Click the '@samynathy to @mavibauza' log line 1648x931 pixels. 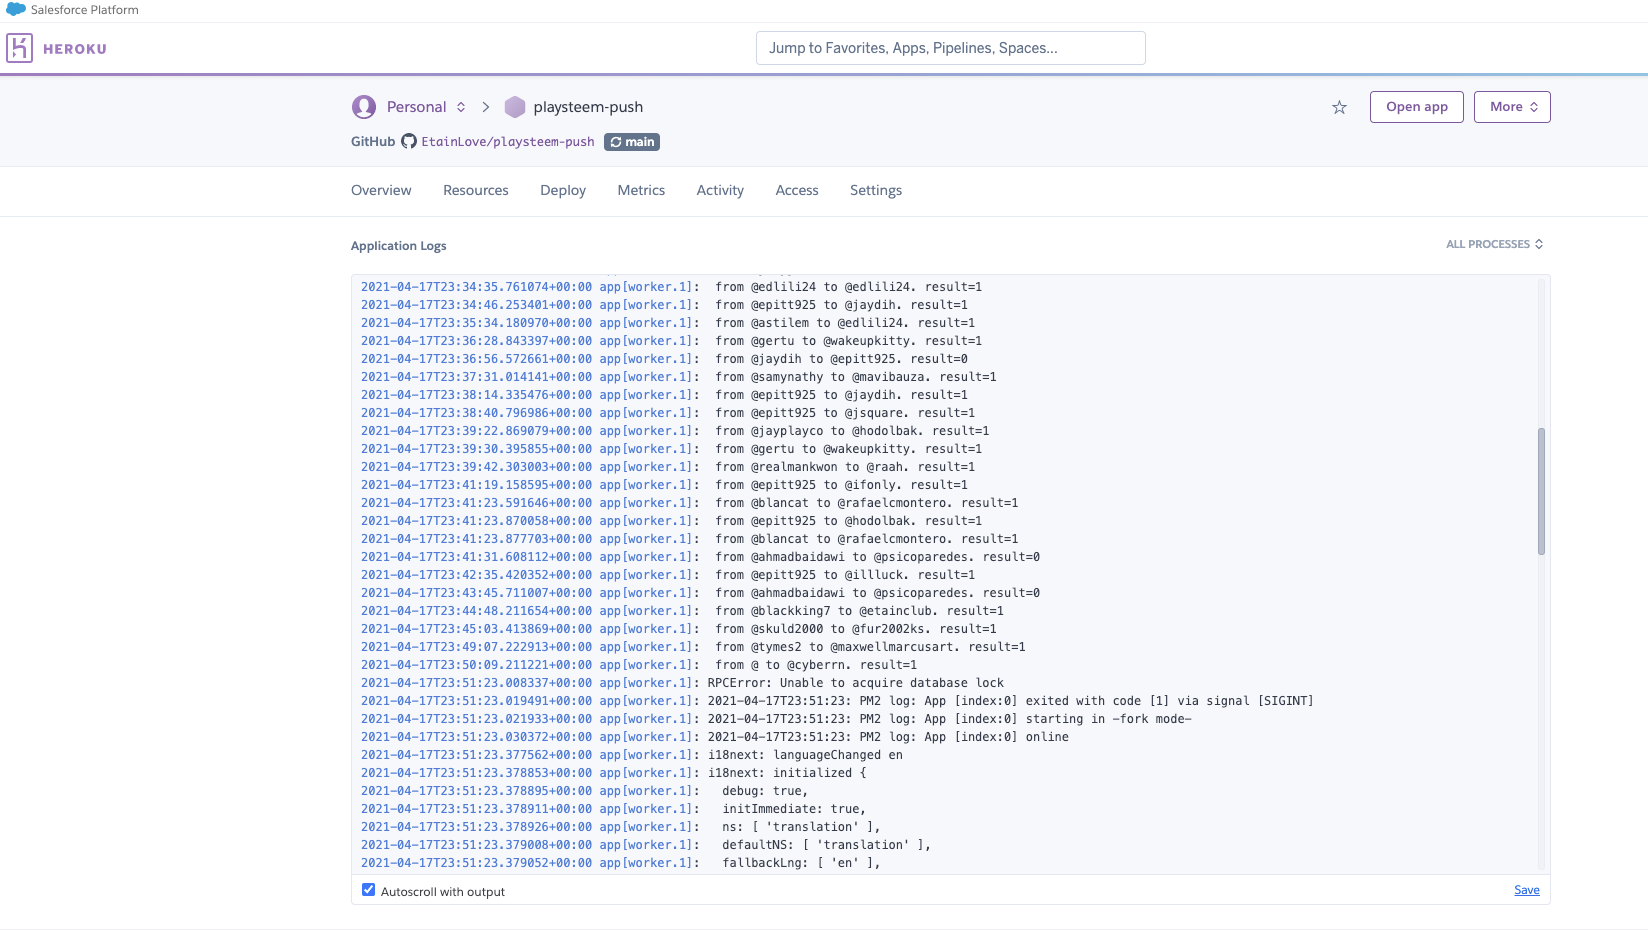pos(679,377)
